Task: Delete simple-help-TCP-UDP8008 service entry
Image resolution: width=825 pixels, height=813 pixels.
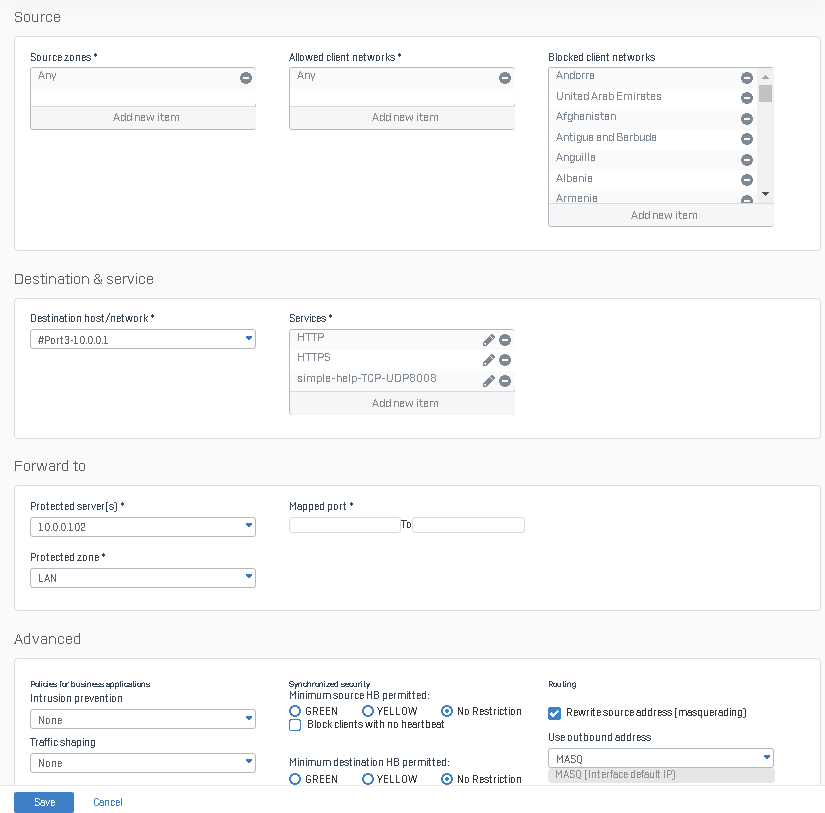Action: click(505, 381)
